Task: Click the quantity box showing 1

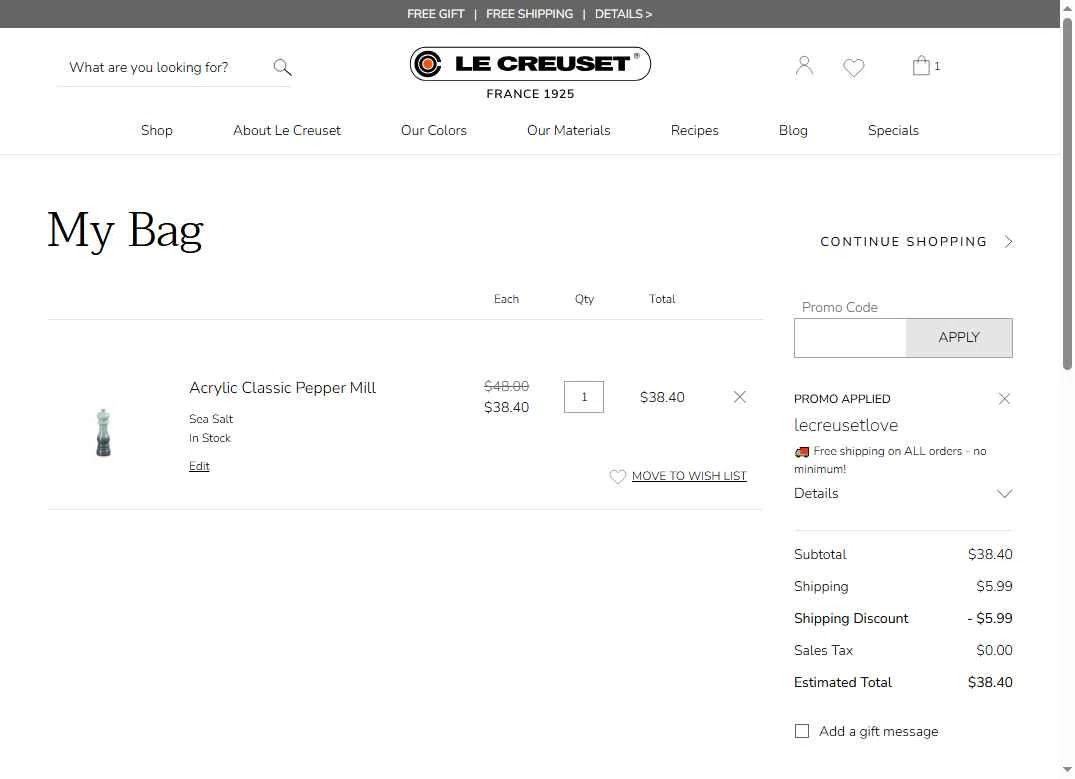Action: tap(583, 397)
